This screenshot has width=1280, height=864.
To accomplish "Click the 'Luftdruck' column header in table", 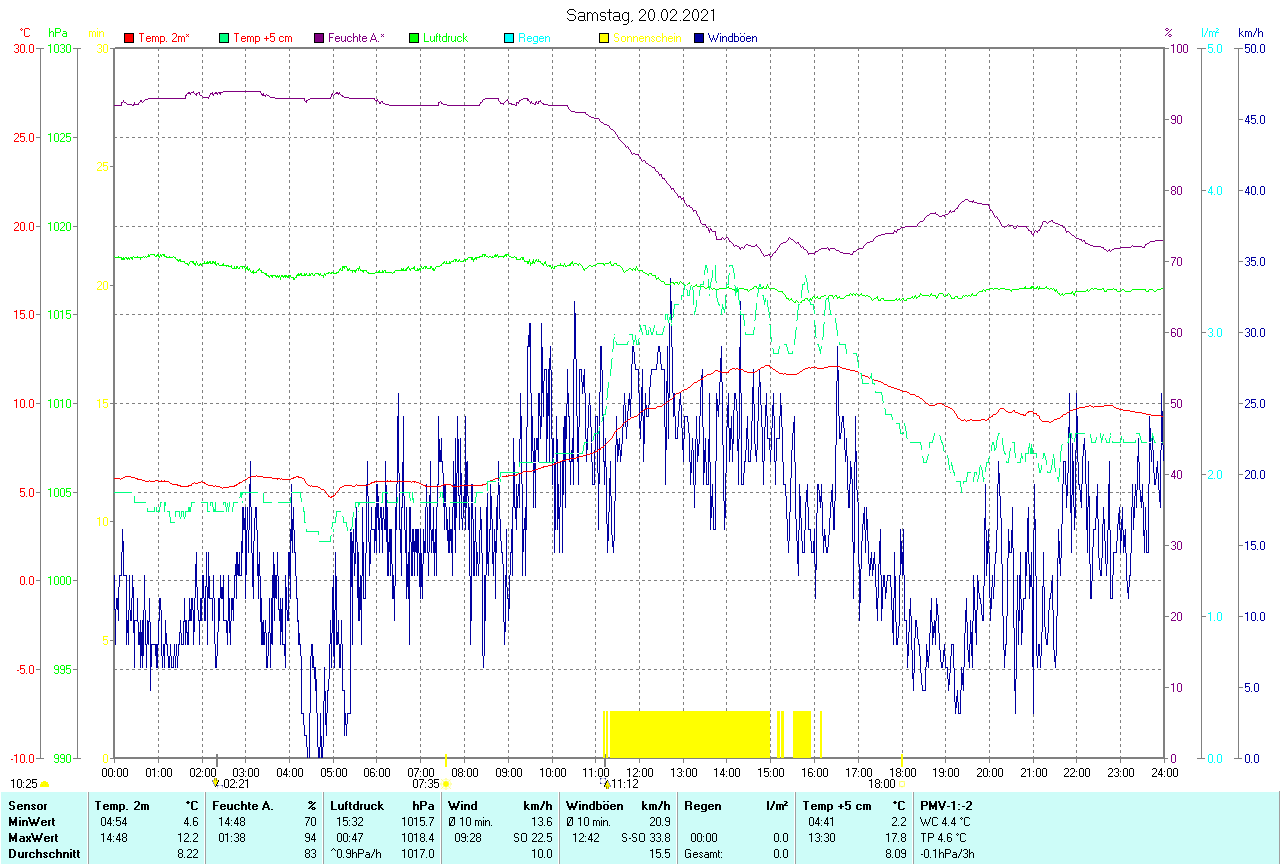I will (x=358, y=806).
